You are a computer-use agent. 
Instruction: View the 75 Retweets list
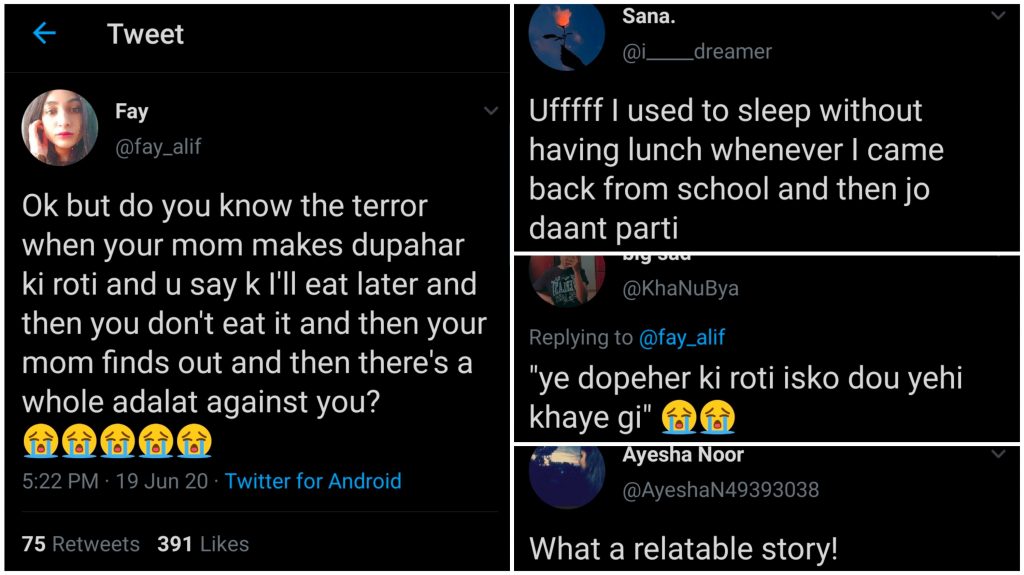81,544
